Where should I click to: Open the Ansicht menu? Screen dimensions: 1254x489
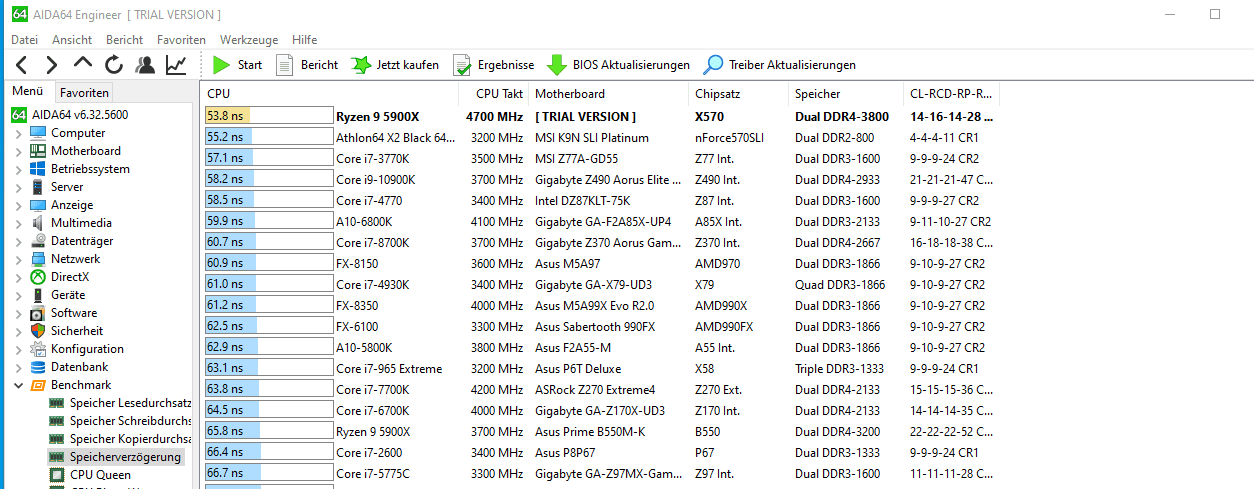click(72, 40)
